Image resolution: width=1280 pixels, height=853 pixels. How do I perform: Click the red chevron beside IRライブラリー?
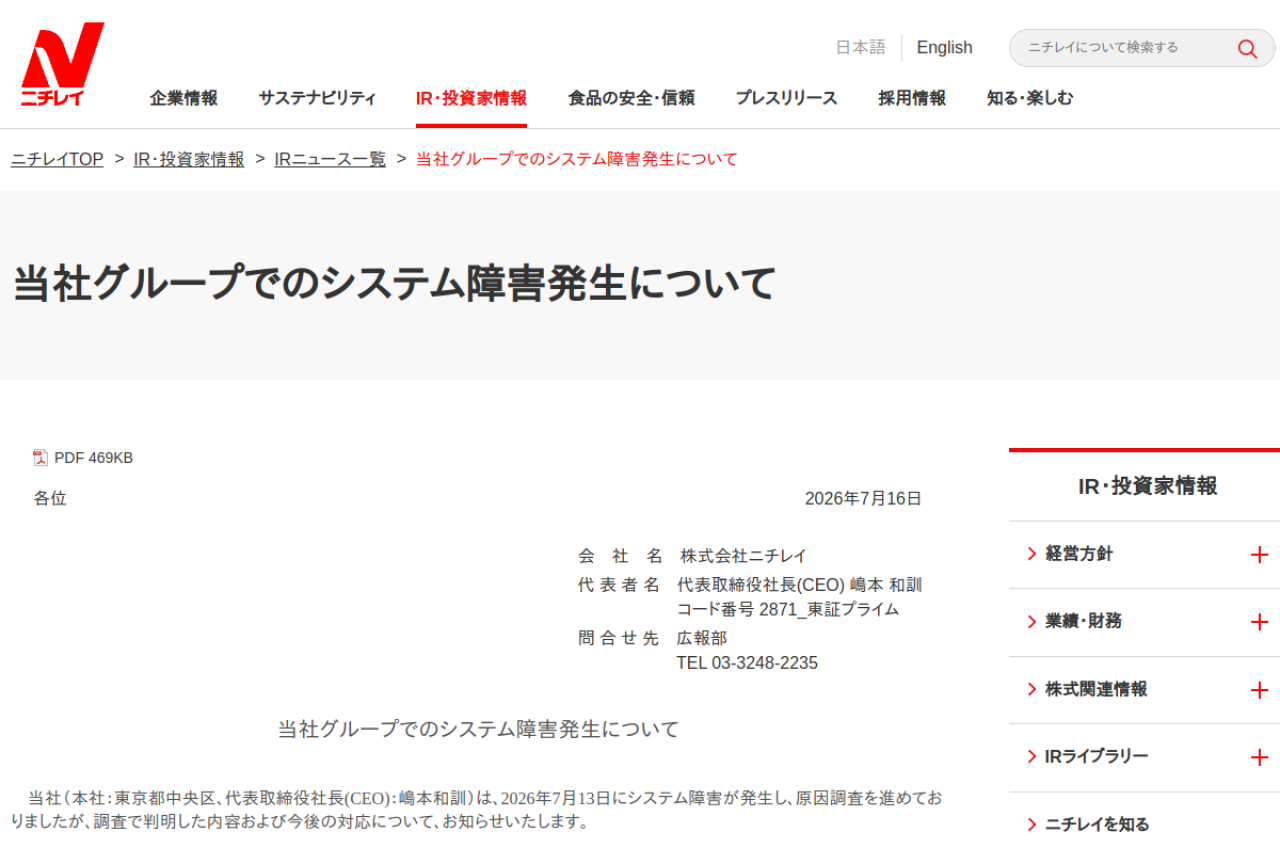(1031, 757)
